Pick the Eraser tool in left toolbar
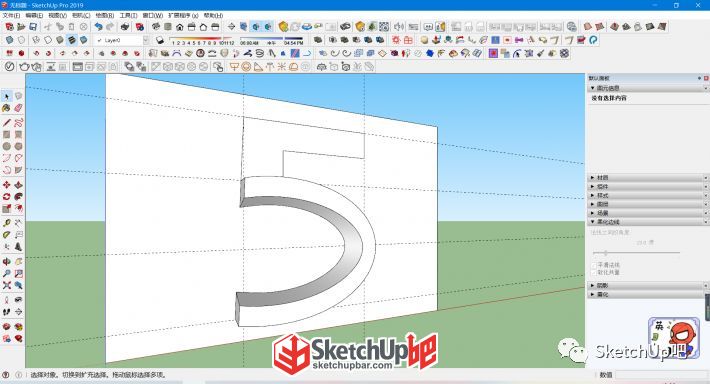Screen dimensions: 710x384 point(18,108)
